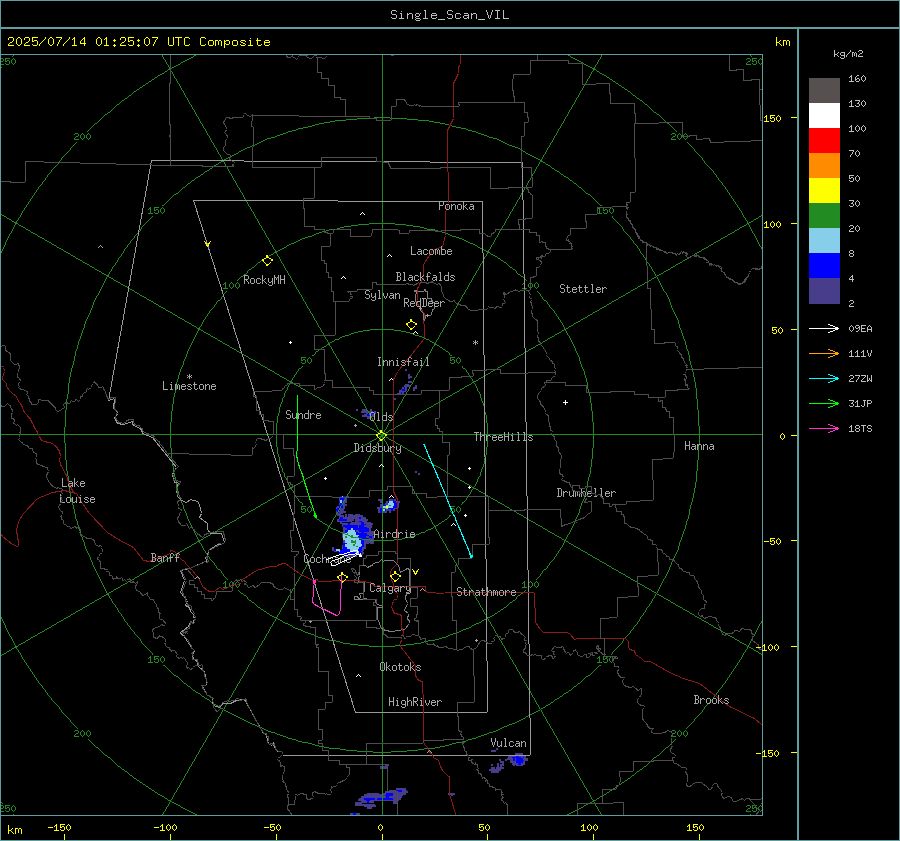
Task: Click the Drumheller town label
Action: click(586, 493)
